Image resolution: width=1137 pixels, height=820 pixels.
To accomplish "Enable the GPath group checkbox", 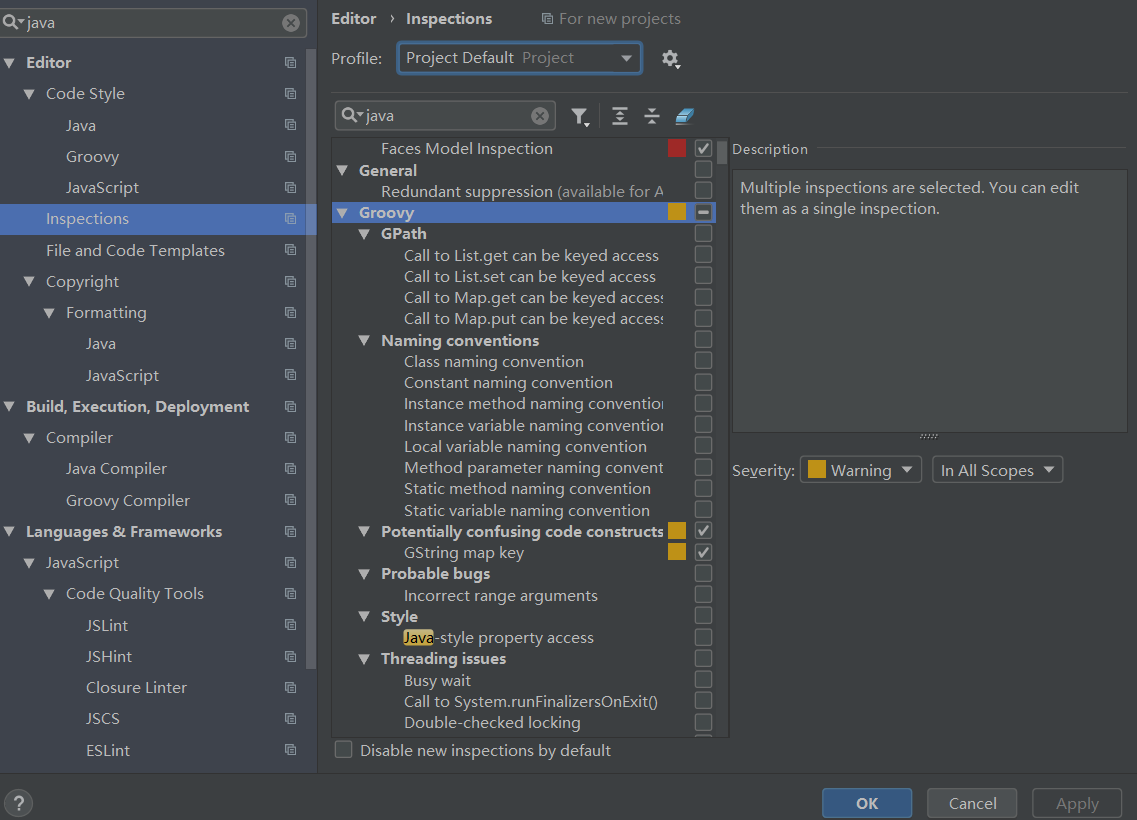I will pos(703,233).
